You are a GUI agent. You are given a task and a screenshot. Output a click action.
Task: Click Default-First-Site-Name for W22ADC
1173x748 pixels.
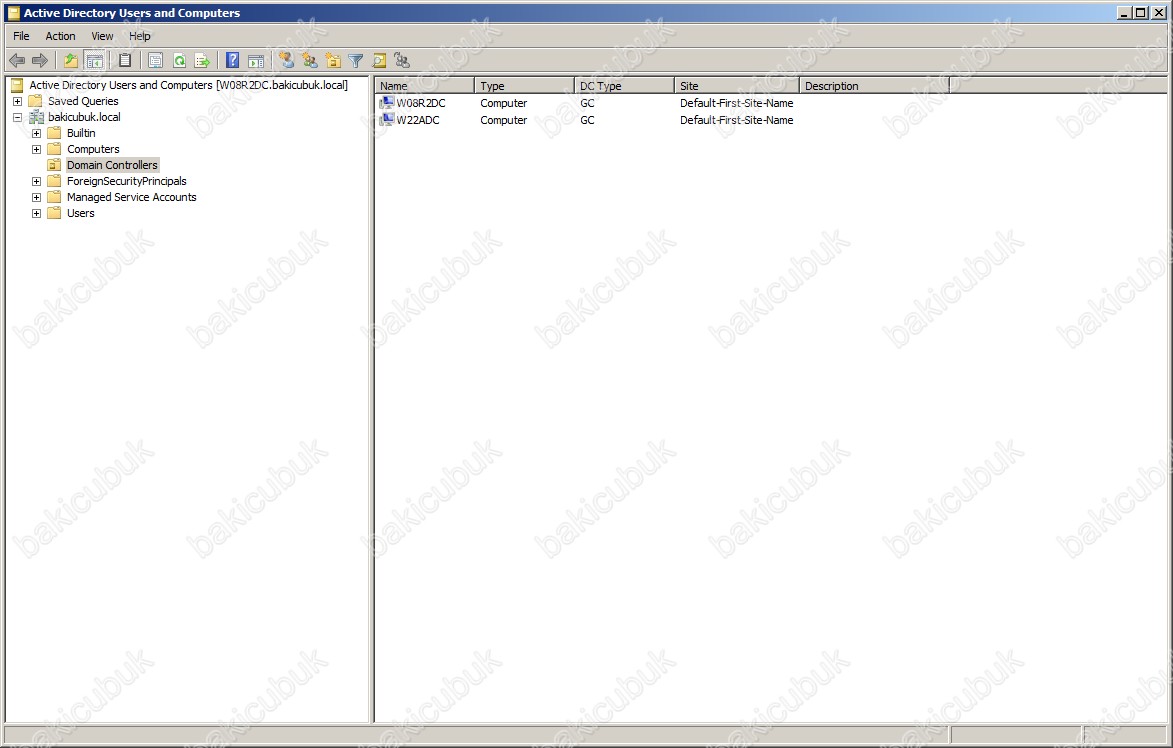tap(737, 120)
